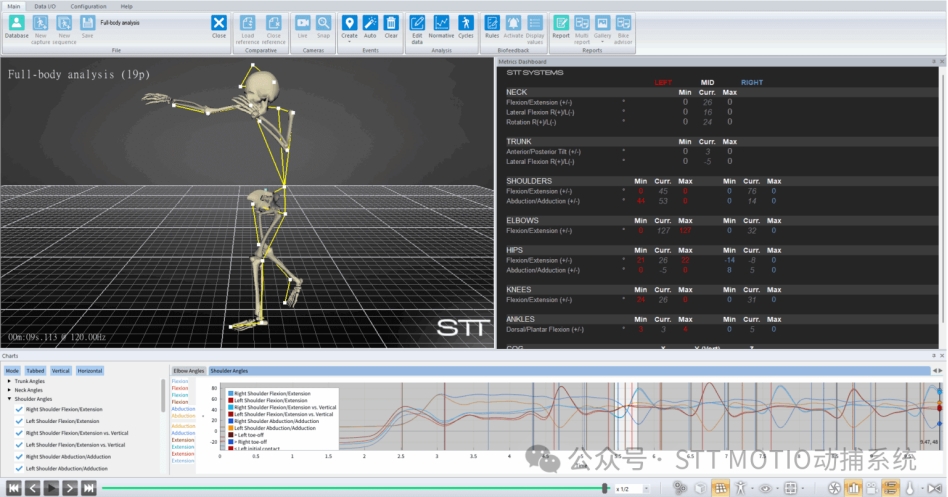Toggle Left Shoulder Flexion/Extension vs. Vertical
The image size is (948, 497).
coord(19,444)
